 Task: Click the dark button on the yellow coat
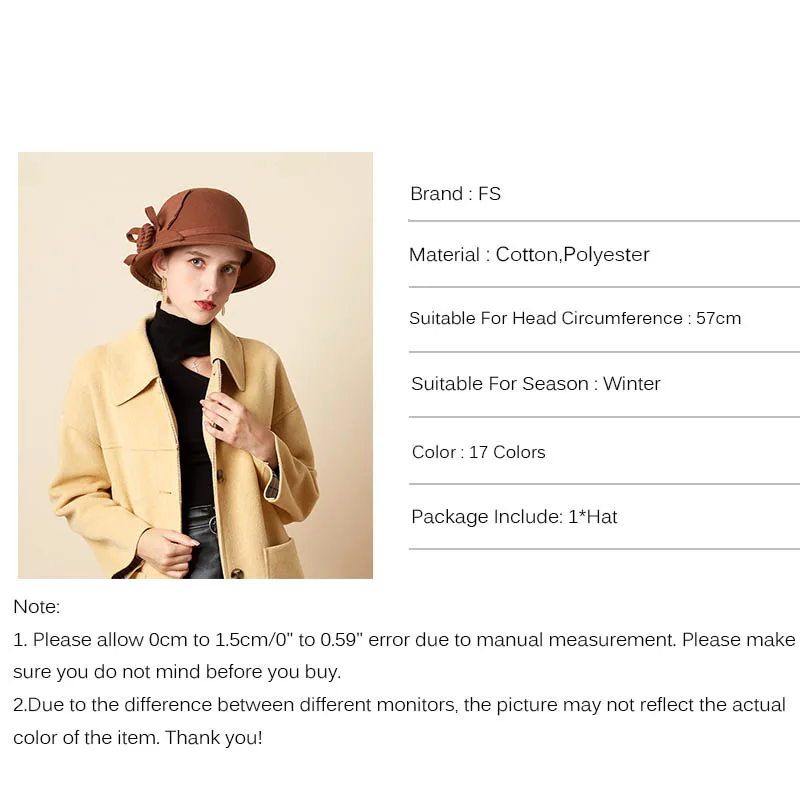pos(239,573)
